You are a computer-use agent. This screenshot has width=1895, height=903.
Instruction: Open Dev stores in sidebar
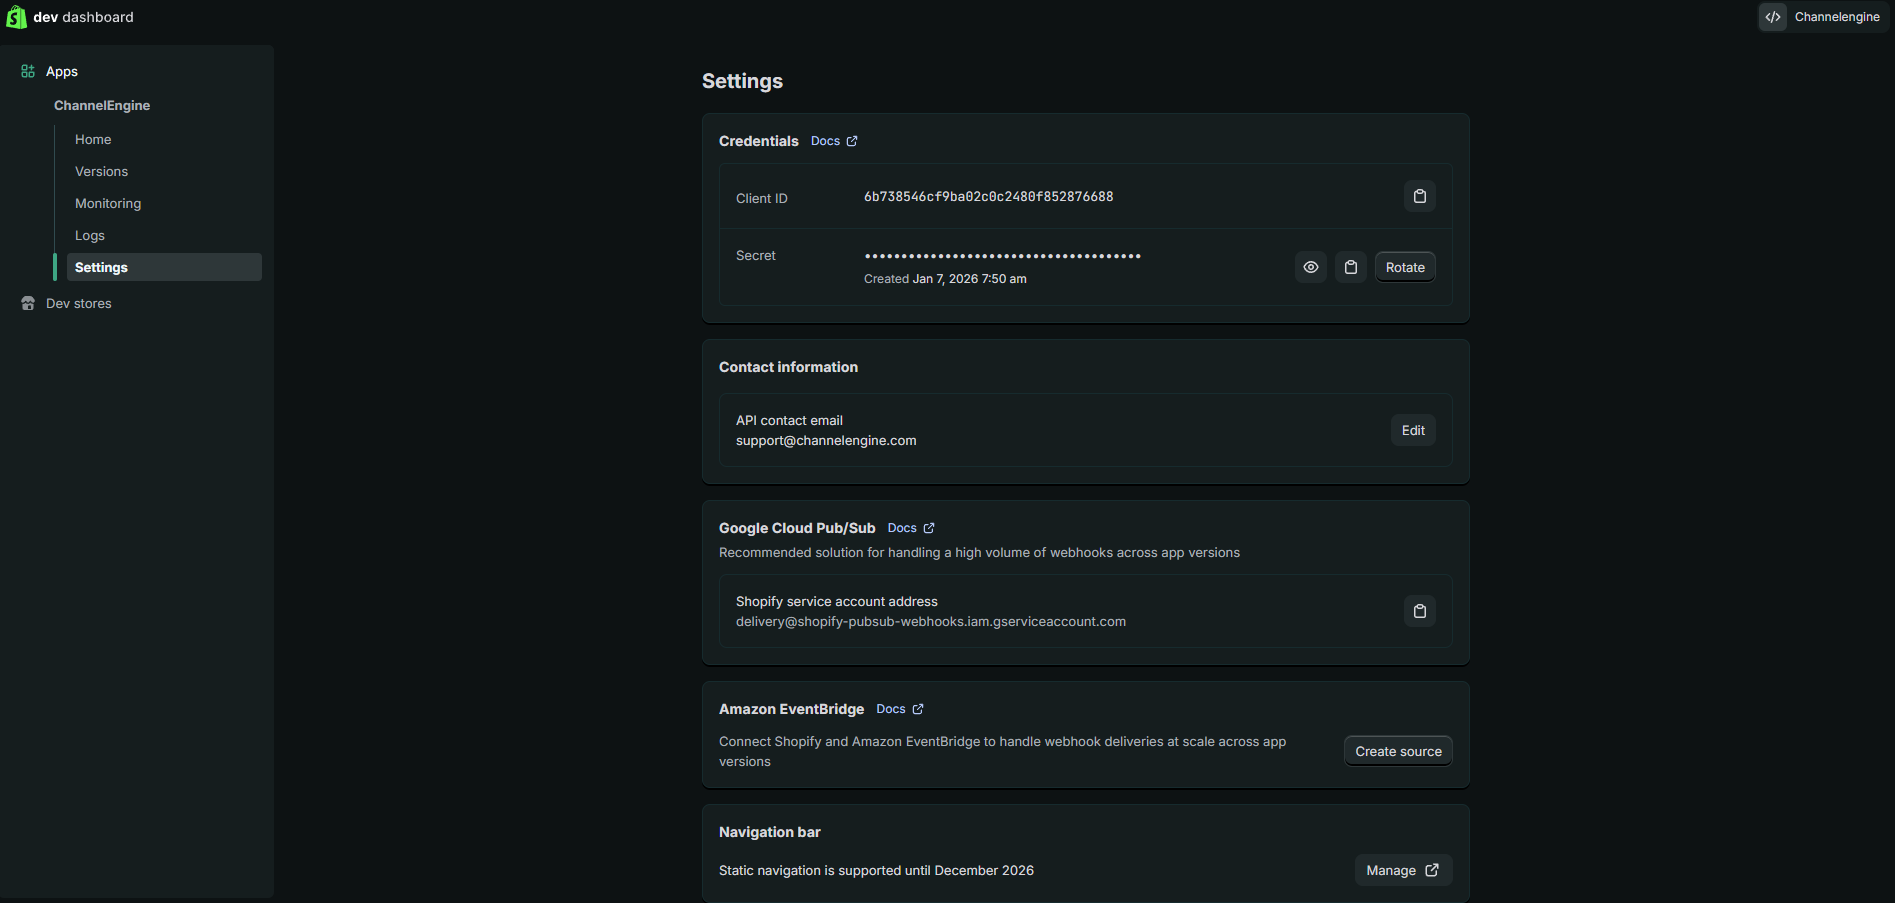click(79, 303)
